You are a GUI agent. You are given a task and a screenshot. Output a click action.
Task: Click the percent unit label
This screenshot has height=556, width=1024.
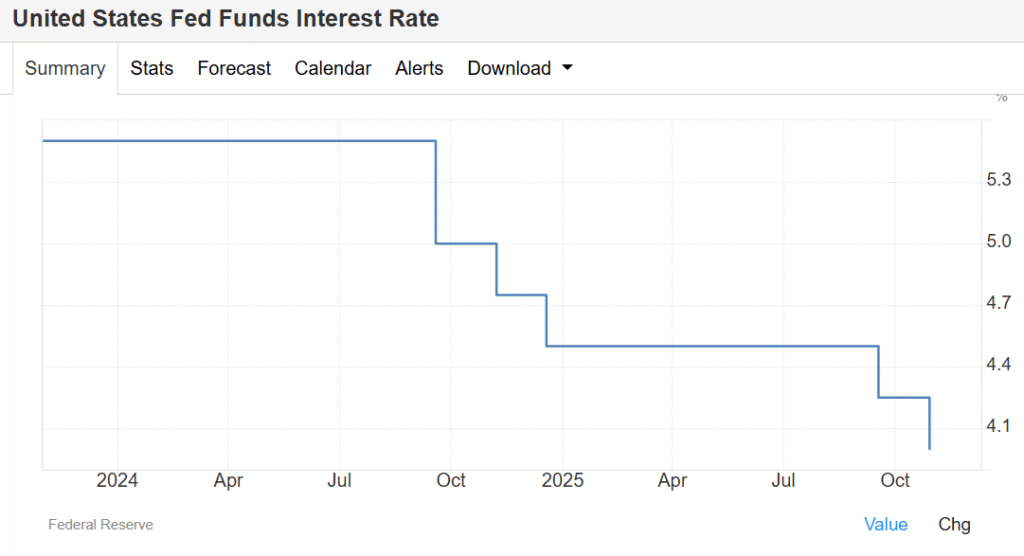click(1001, 98)
